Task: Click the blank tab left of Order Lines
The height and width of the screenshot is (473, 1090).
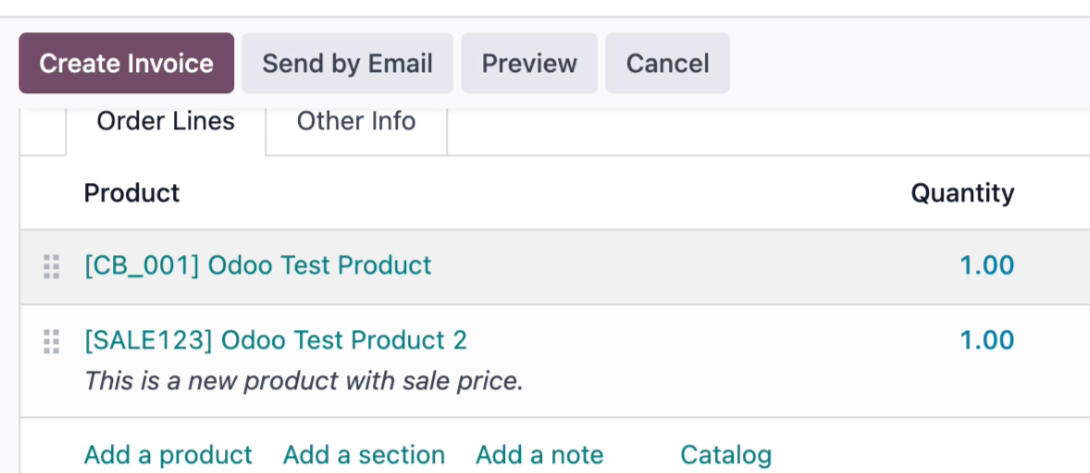Action: point(43,132)
